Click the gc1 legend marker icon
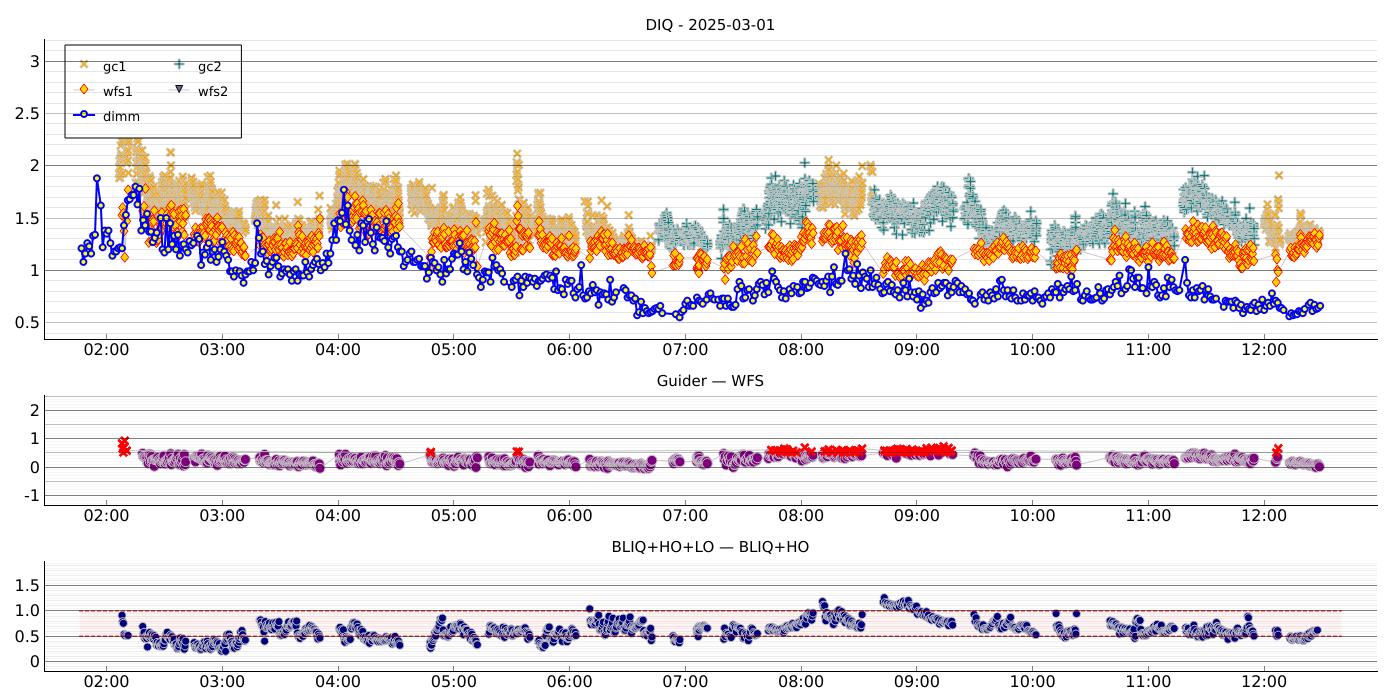The image size is (1400, 700). click(84, 64)
